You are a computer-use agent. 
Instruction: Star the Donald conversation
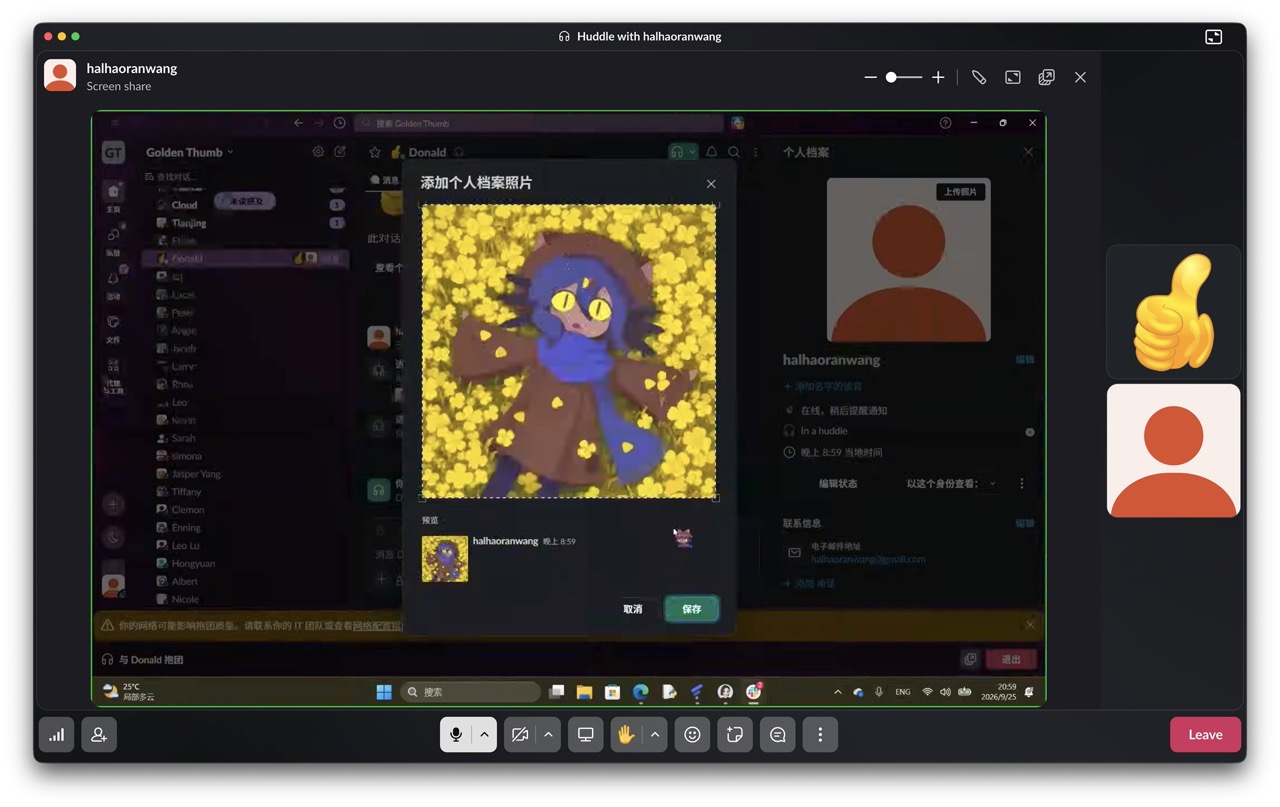point(375,152)
